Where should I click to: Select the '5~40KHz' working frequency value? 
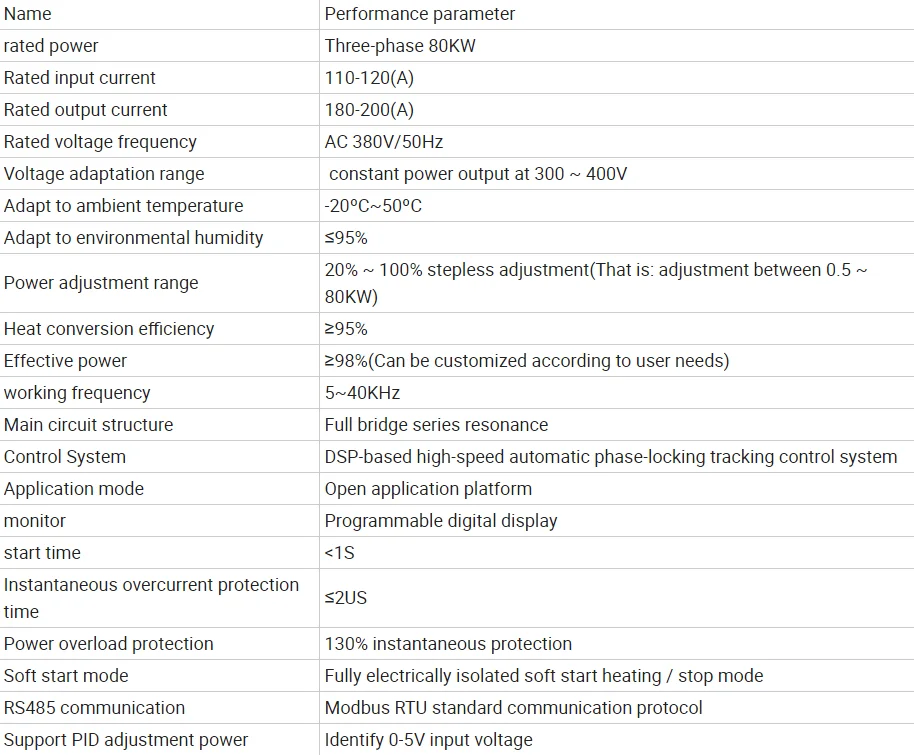pyautogui.click(x=362, y=393)
